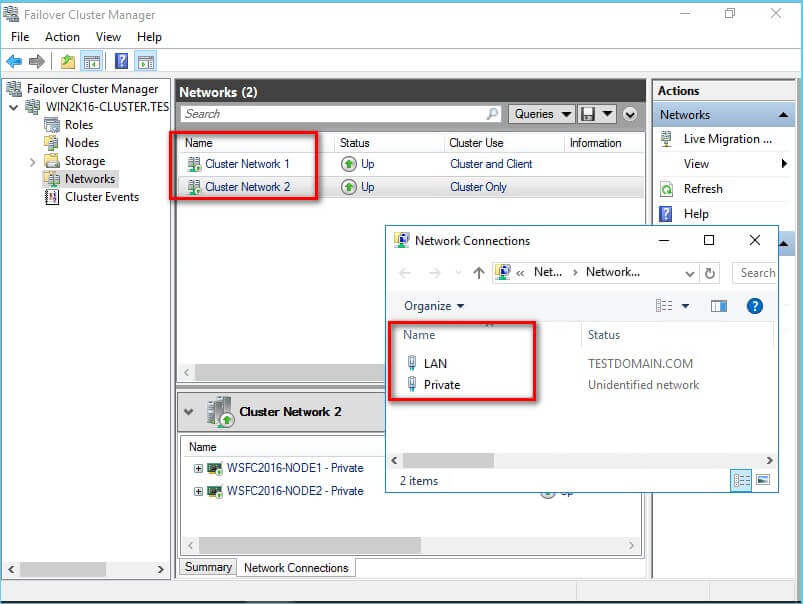803x604 pixels.
Task: Select Networks in the cluster tree
Action: pyautogui.click(x=90, y=179)
